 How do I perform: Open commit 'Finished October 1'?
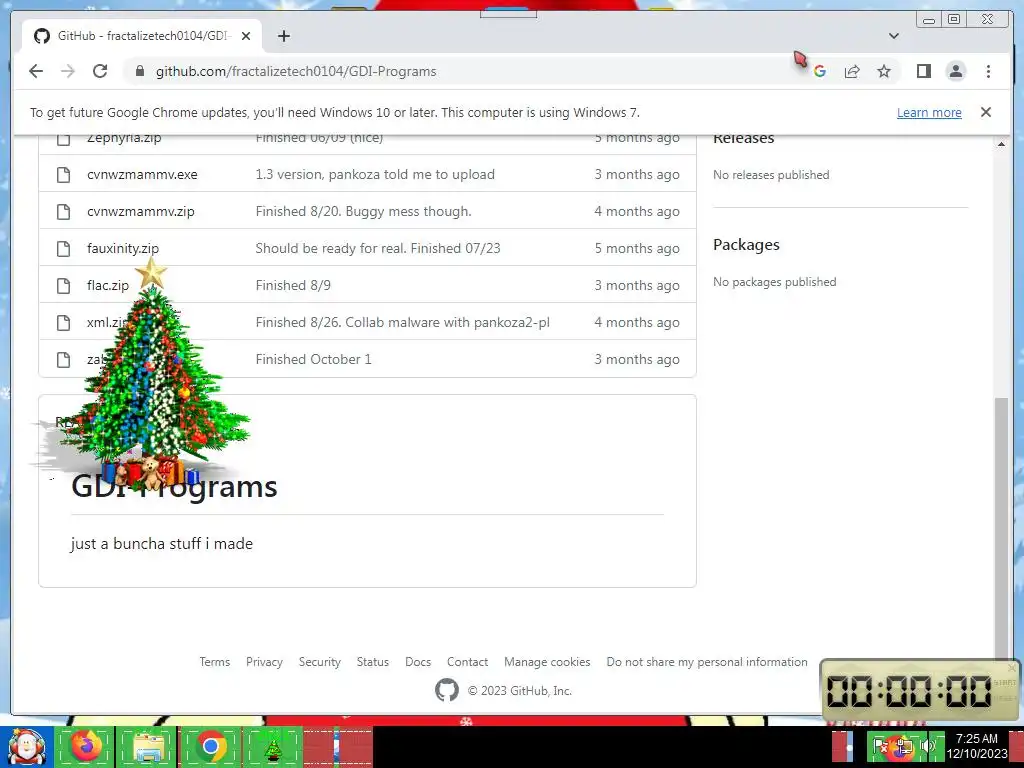pyautogui.click(x=313, y=359)
